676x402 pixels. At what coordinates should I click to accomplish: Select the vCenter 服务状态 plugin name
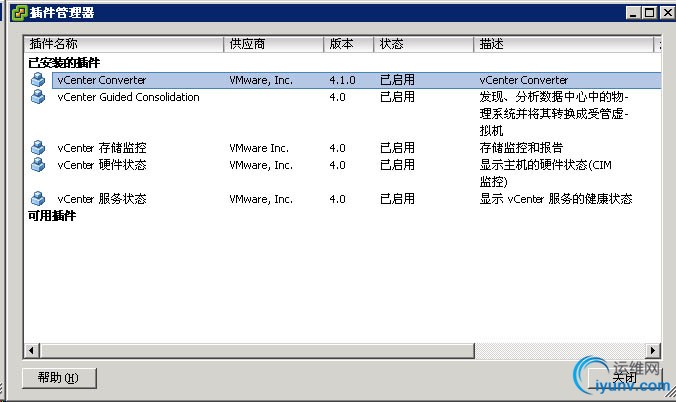(x=102, y=199)
